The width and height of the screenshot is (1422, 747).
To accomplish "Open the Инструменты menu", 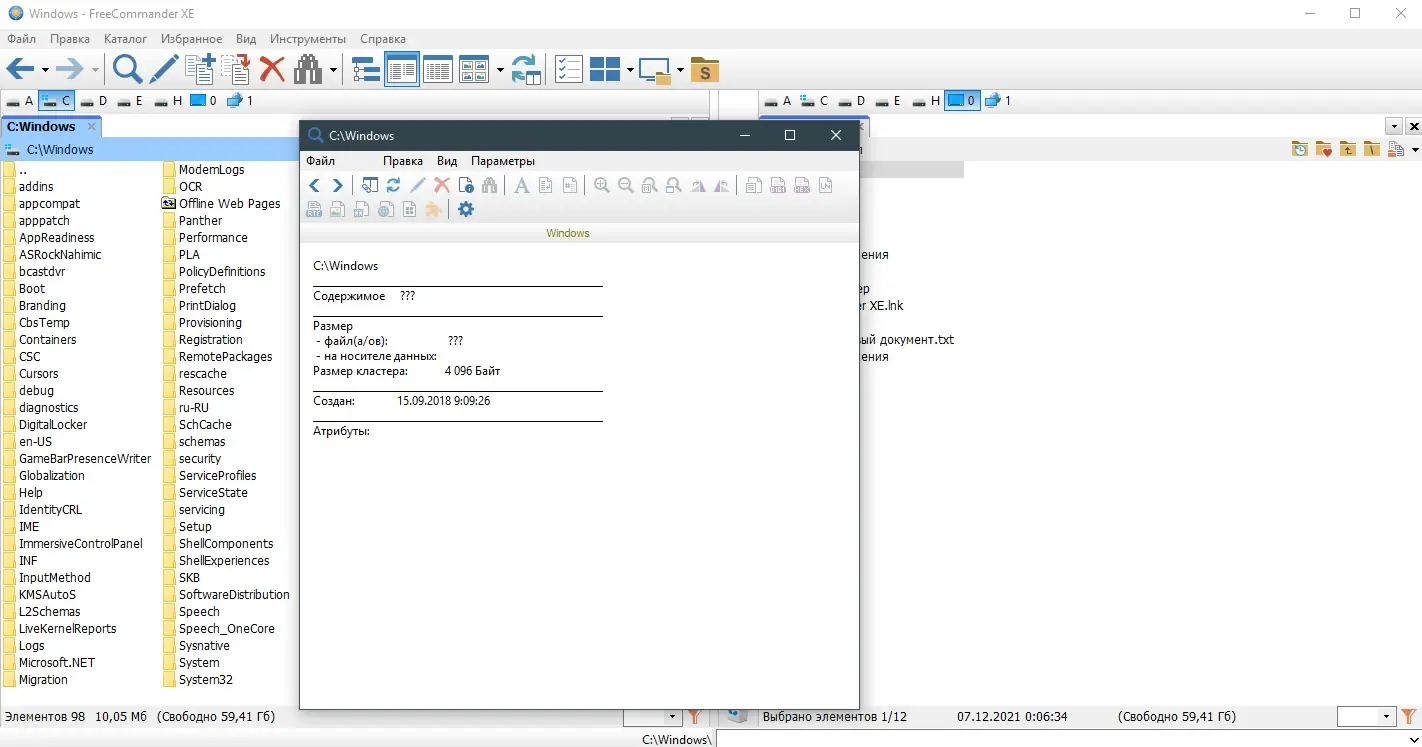I will (x=308, y=39).
